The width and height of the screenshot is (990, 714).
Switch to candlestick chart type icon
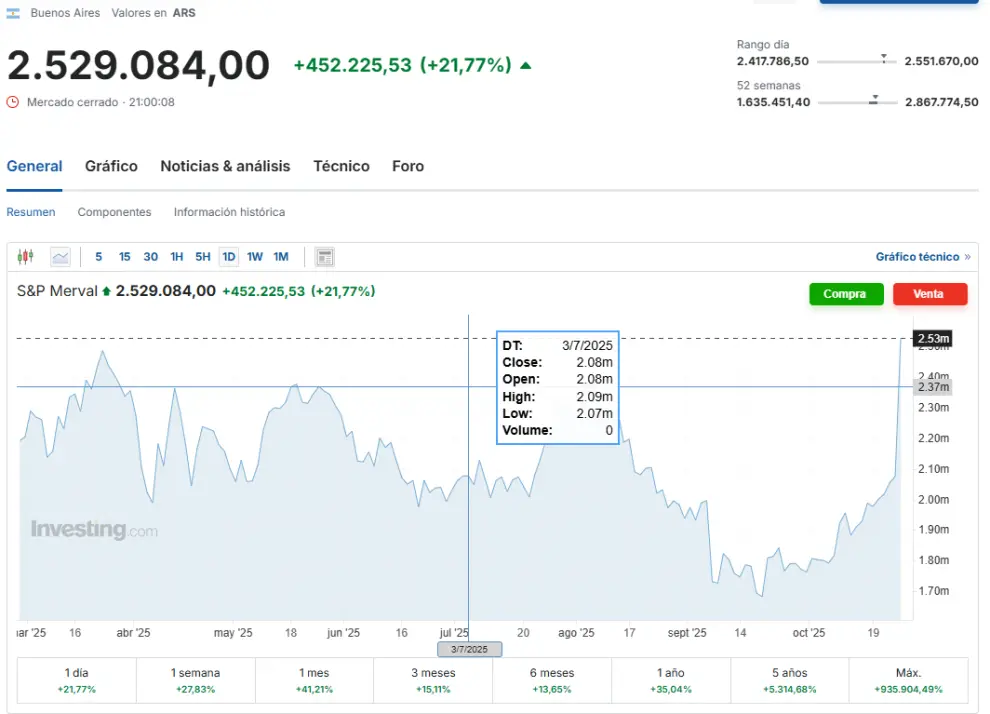tap(25, 256)
